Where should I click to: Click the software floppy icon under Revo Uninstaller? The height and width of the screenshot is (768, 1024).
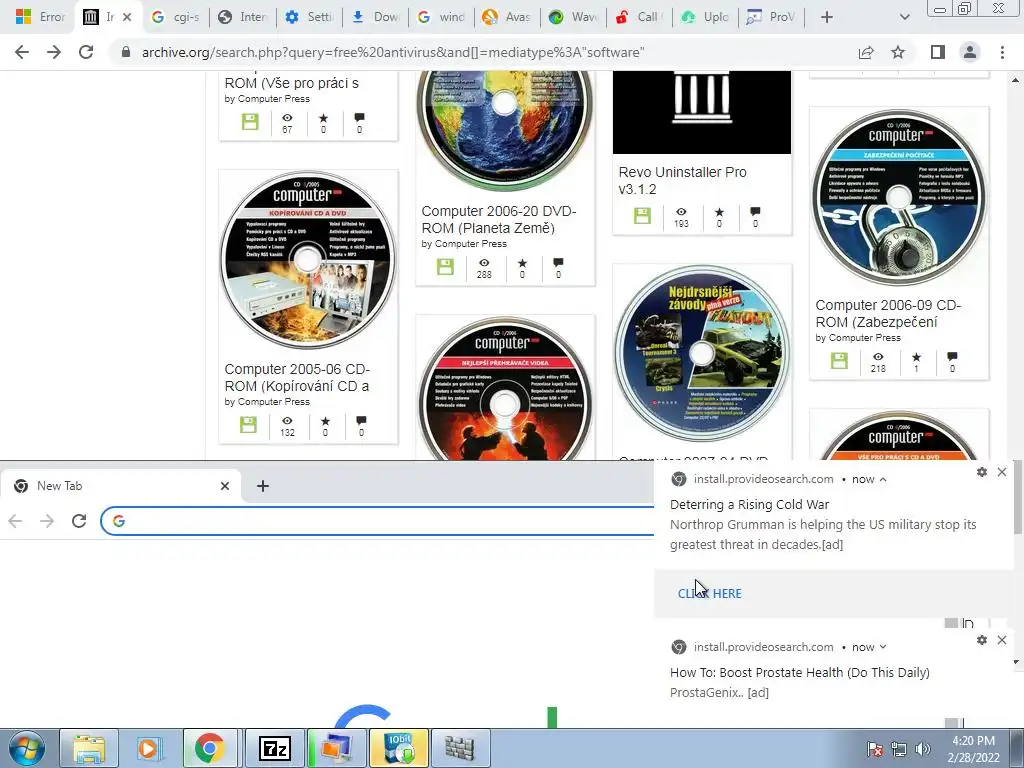pyautogui.click(x=643, y=216)
